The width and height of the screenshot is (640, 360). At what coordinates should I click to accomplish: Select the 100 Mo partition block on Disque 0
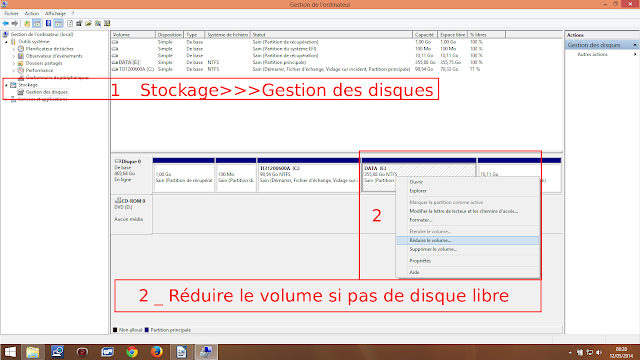click(236, 175)
